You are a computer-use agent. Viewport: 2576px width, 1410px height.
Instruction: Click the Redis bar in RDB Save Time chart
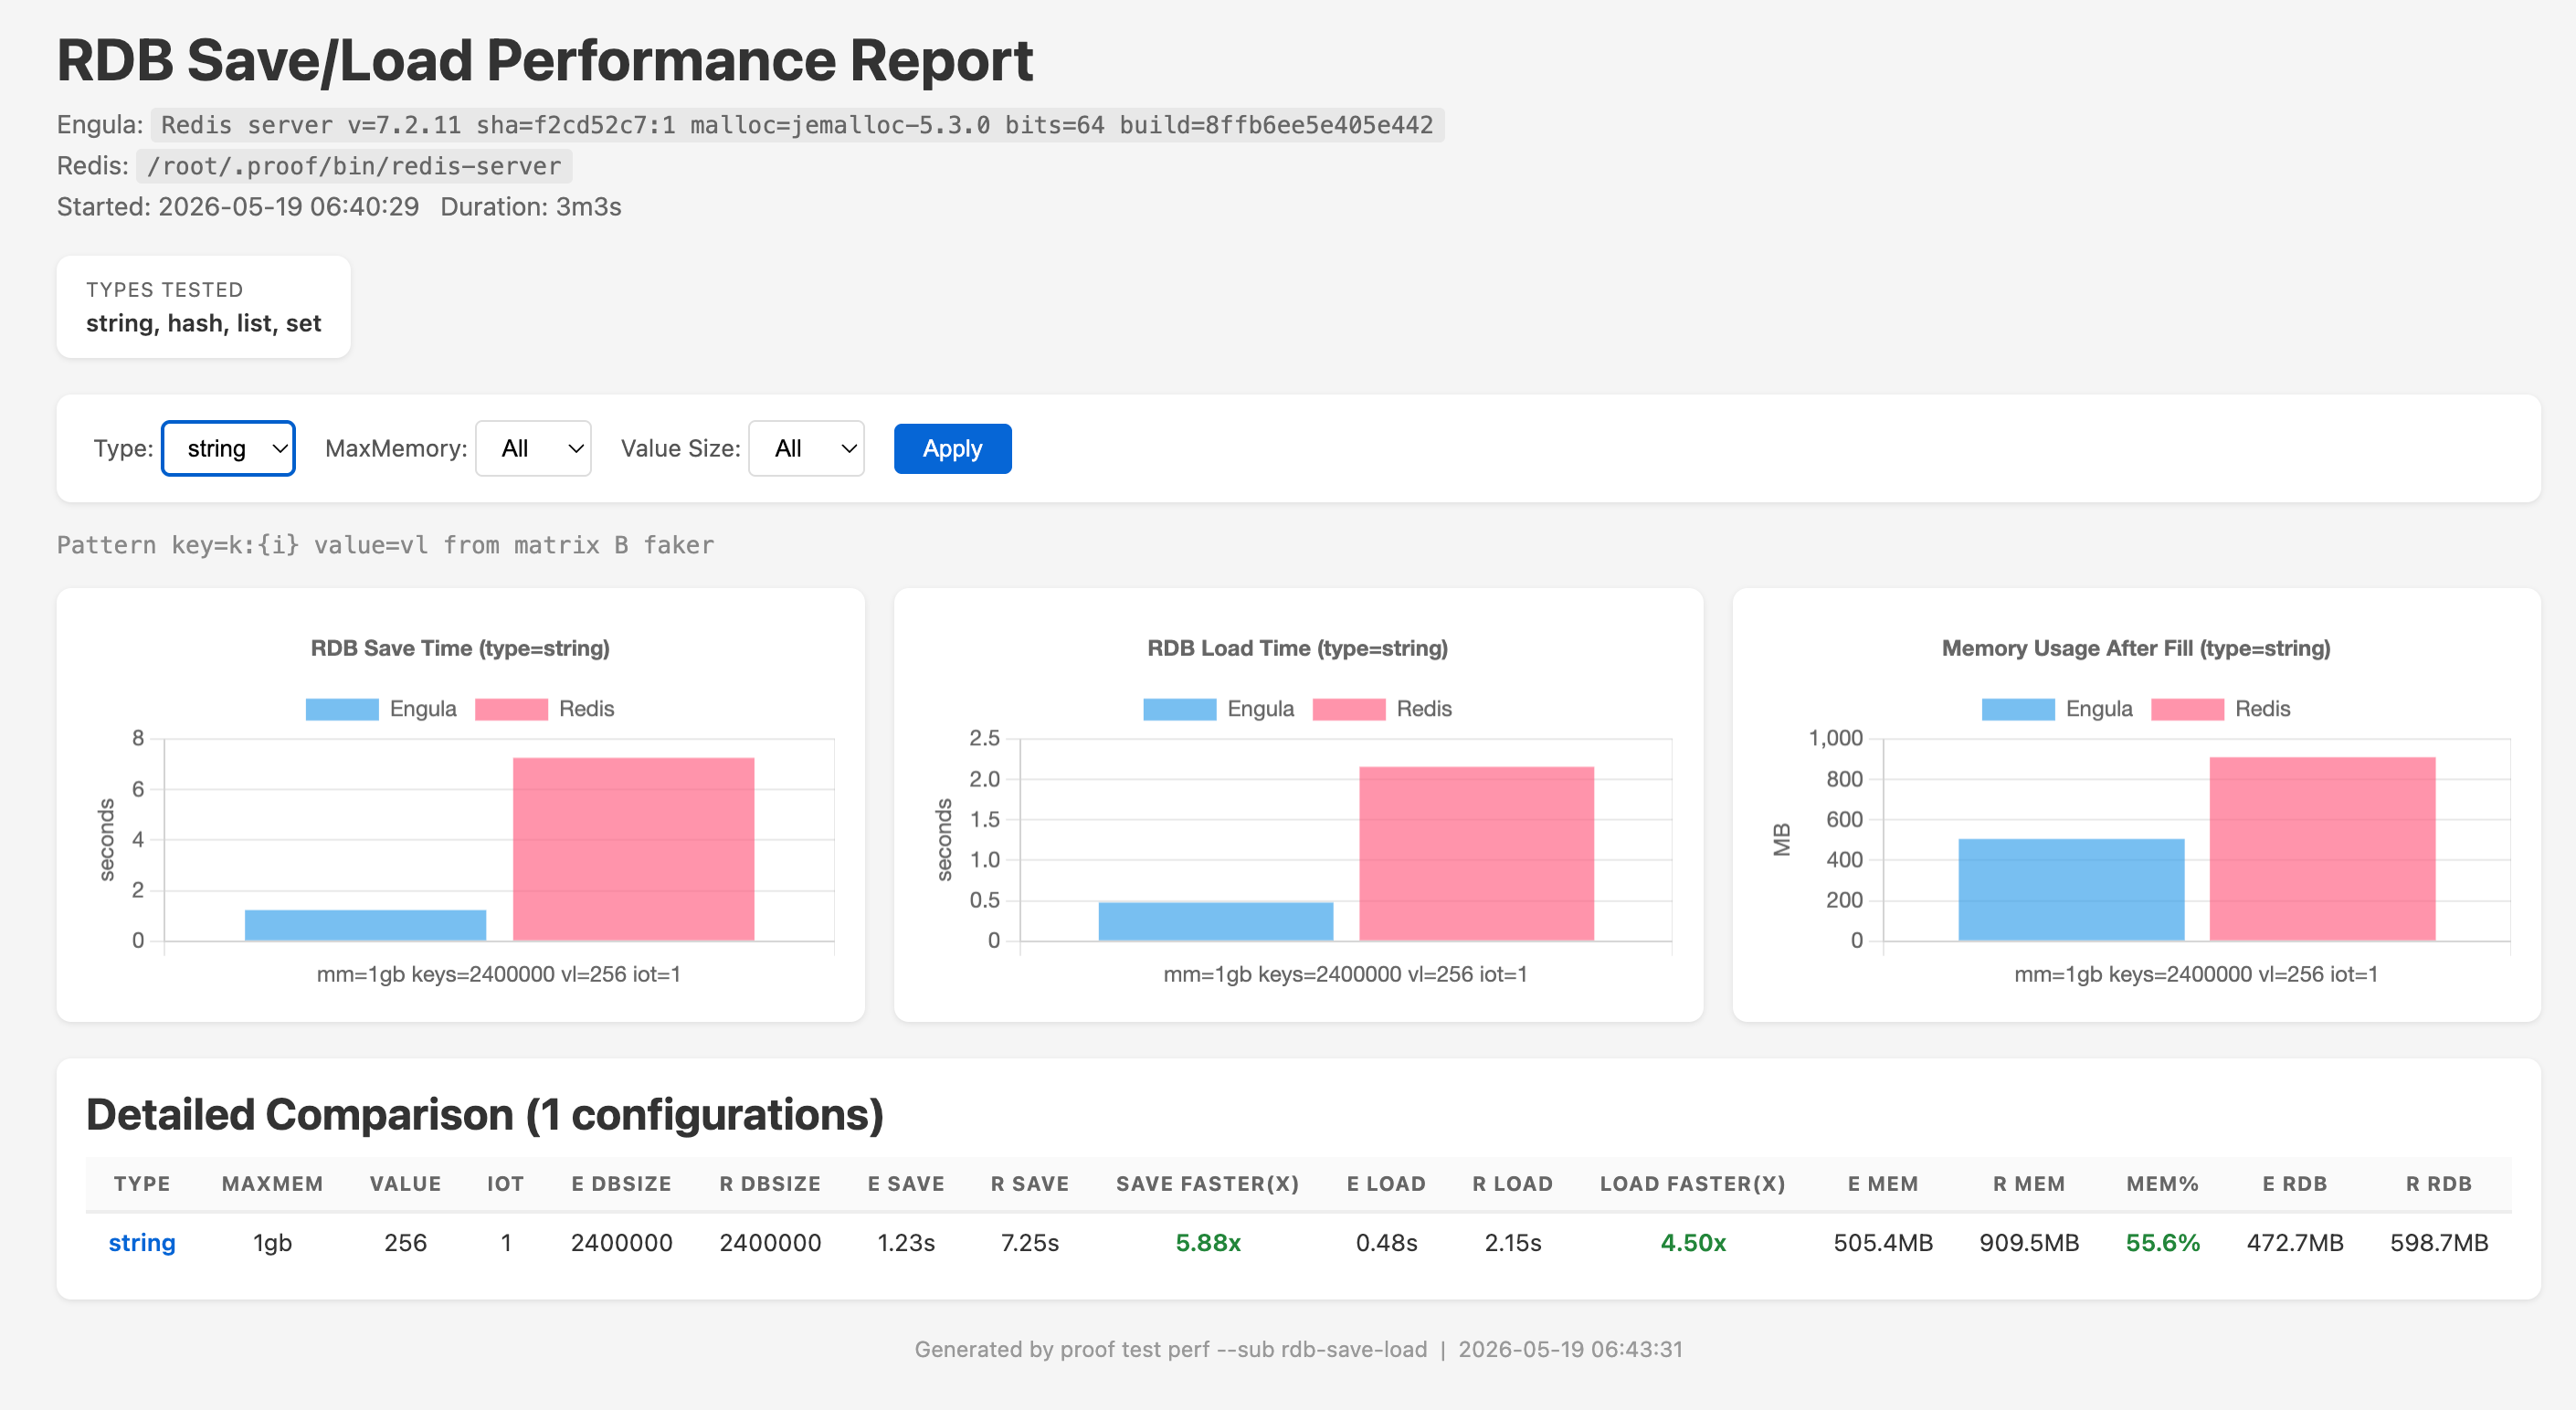pos(633,849)
